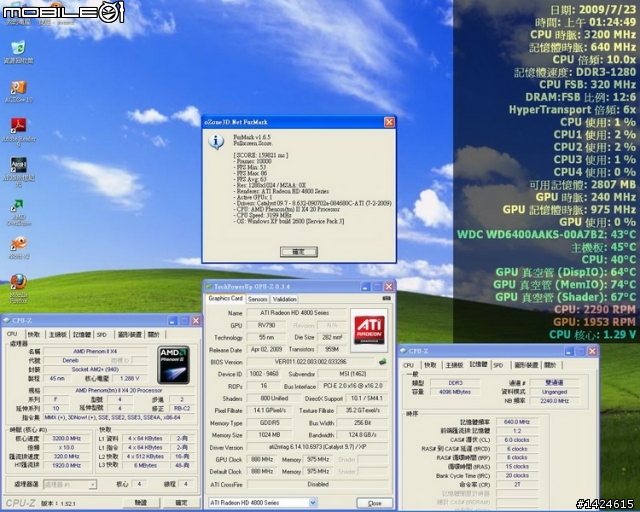
Task: Open the 主機板 tab in left CPU-Z window
Action: click(x=57, y=335)
